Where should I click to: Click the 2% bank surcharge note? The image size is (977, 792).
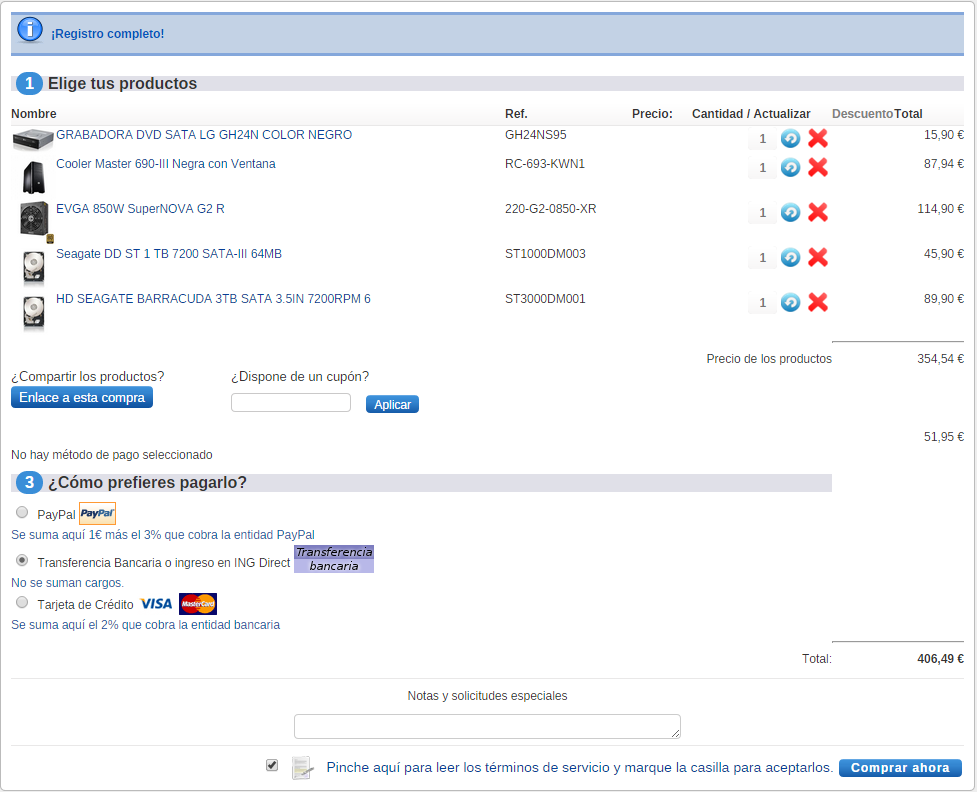point(145,624)
